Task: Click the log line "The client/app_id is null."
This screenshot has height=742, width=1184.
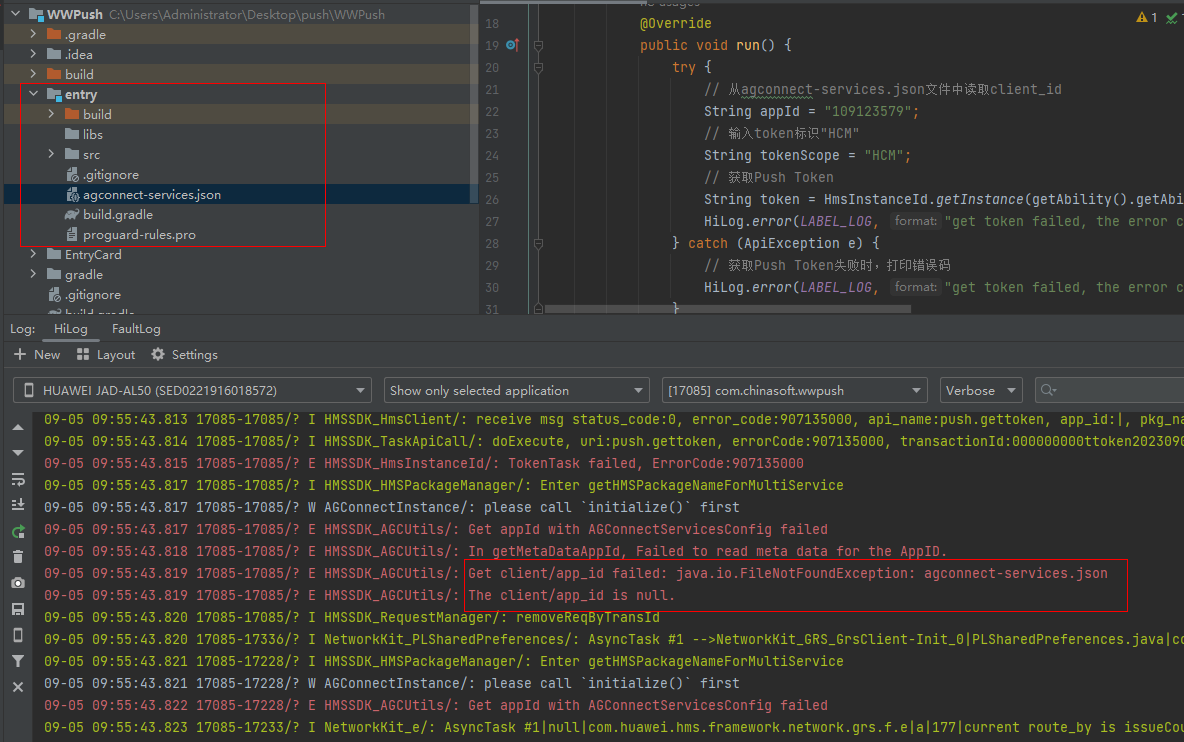Action: tap(572, 596)
